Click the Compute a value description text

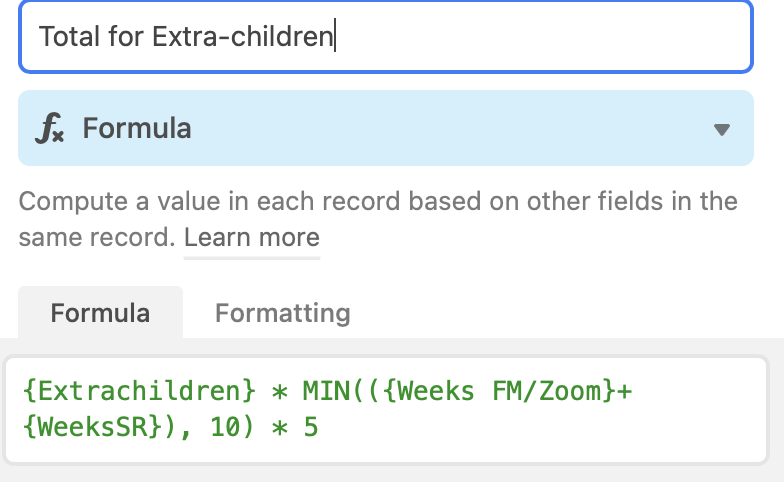click(378, 219)
